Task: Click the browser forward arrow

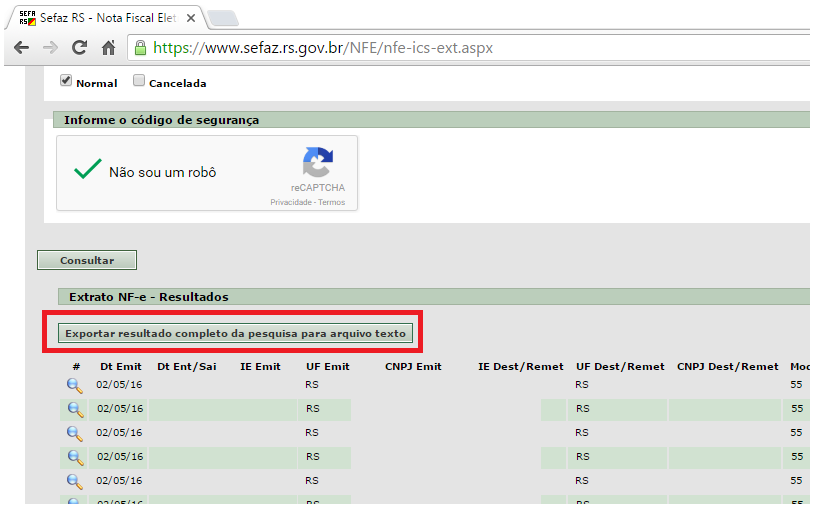Action: click(x=50, y=48)
